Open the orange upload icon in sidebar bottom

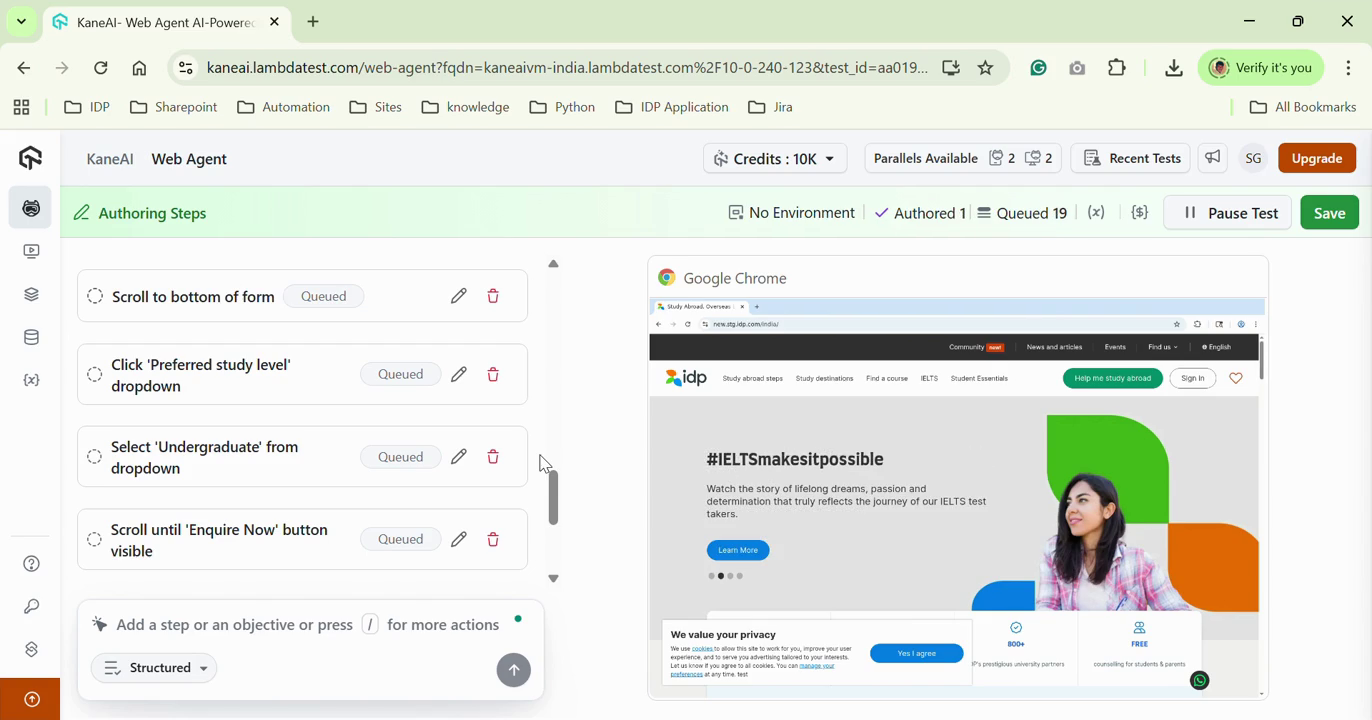pos(31,700)
